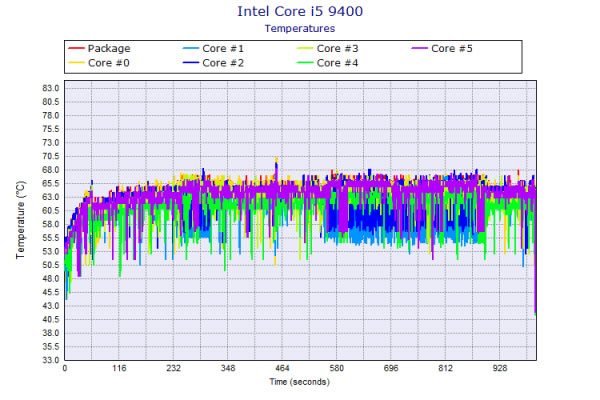Click the 70.5 y-axis value
600x400 pixels.
coord(51,156)
